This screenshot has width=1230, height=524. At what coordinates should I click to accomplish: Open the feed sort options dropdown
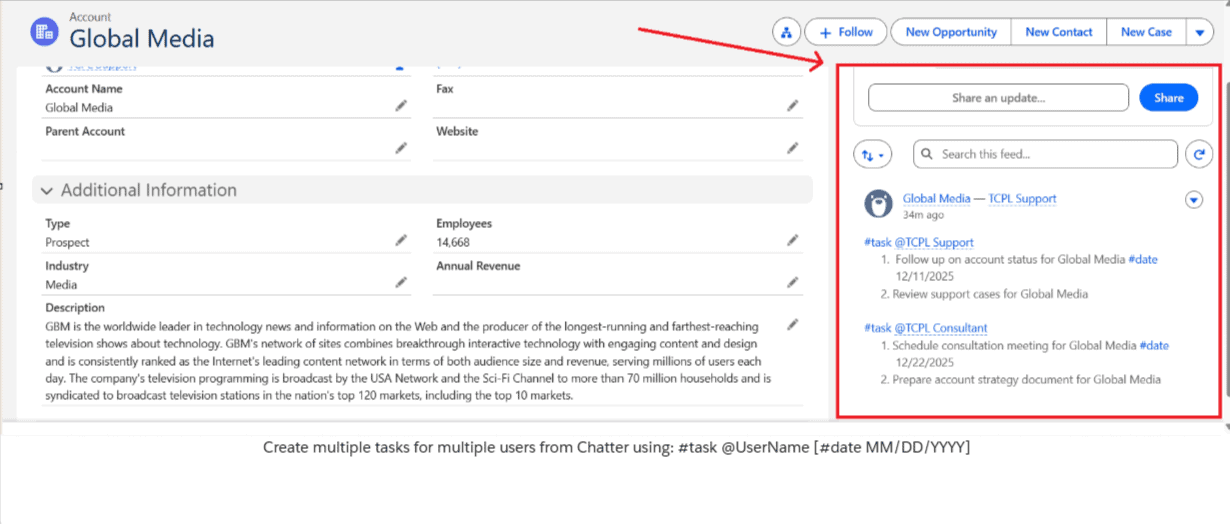tap(873, 155)
